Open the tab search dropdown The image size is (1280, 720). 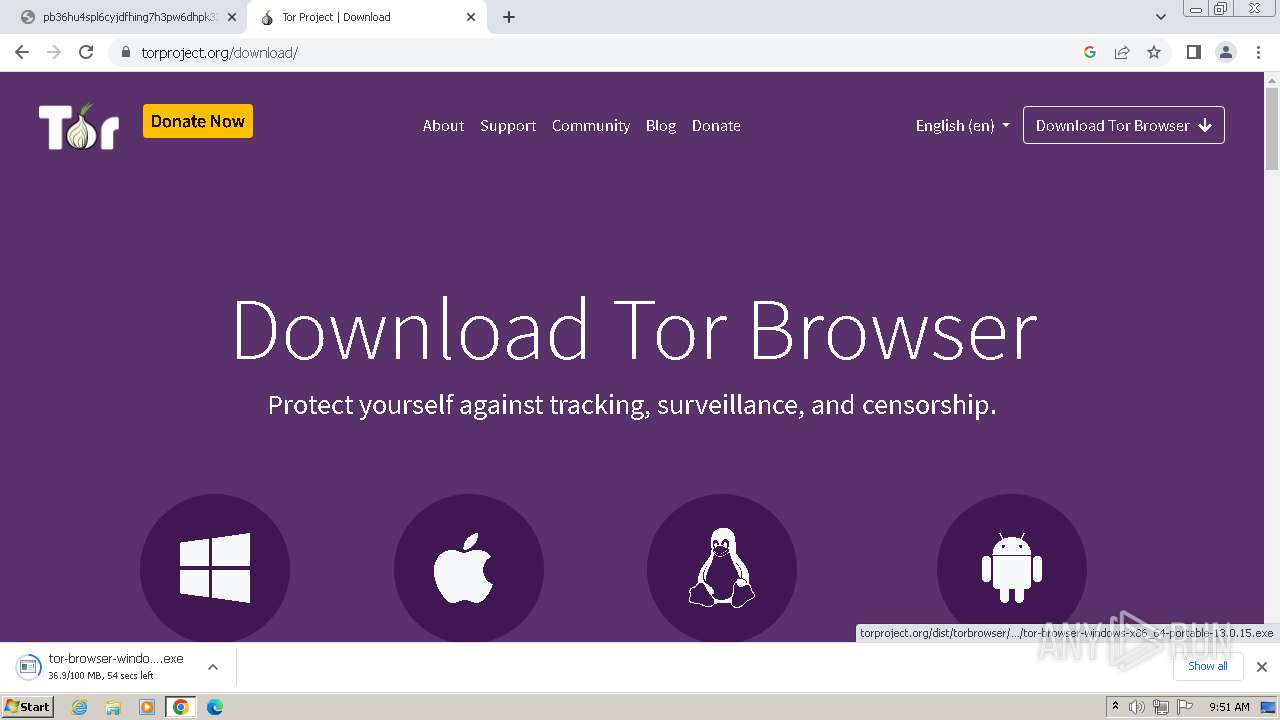[x=1161, y=17]
